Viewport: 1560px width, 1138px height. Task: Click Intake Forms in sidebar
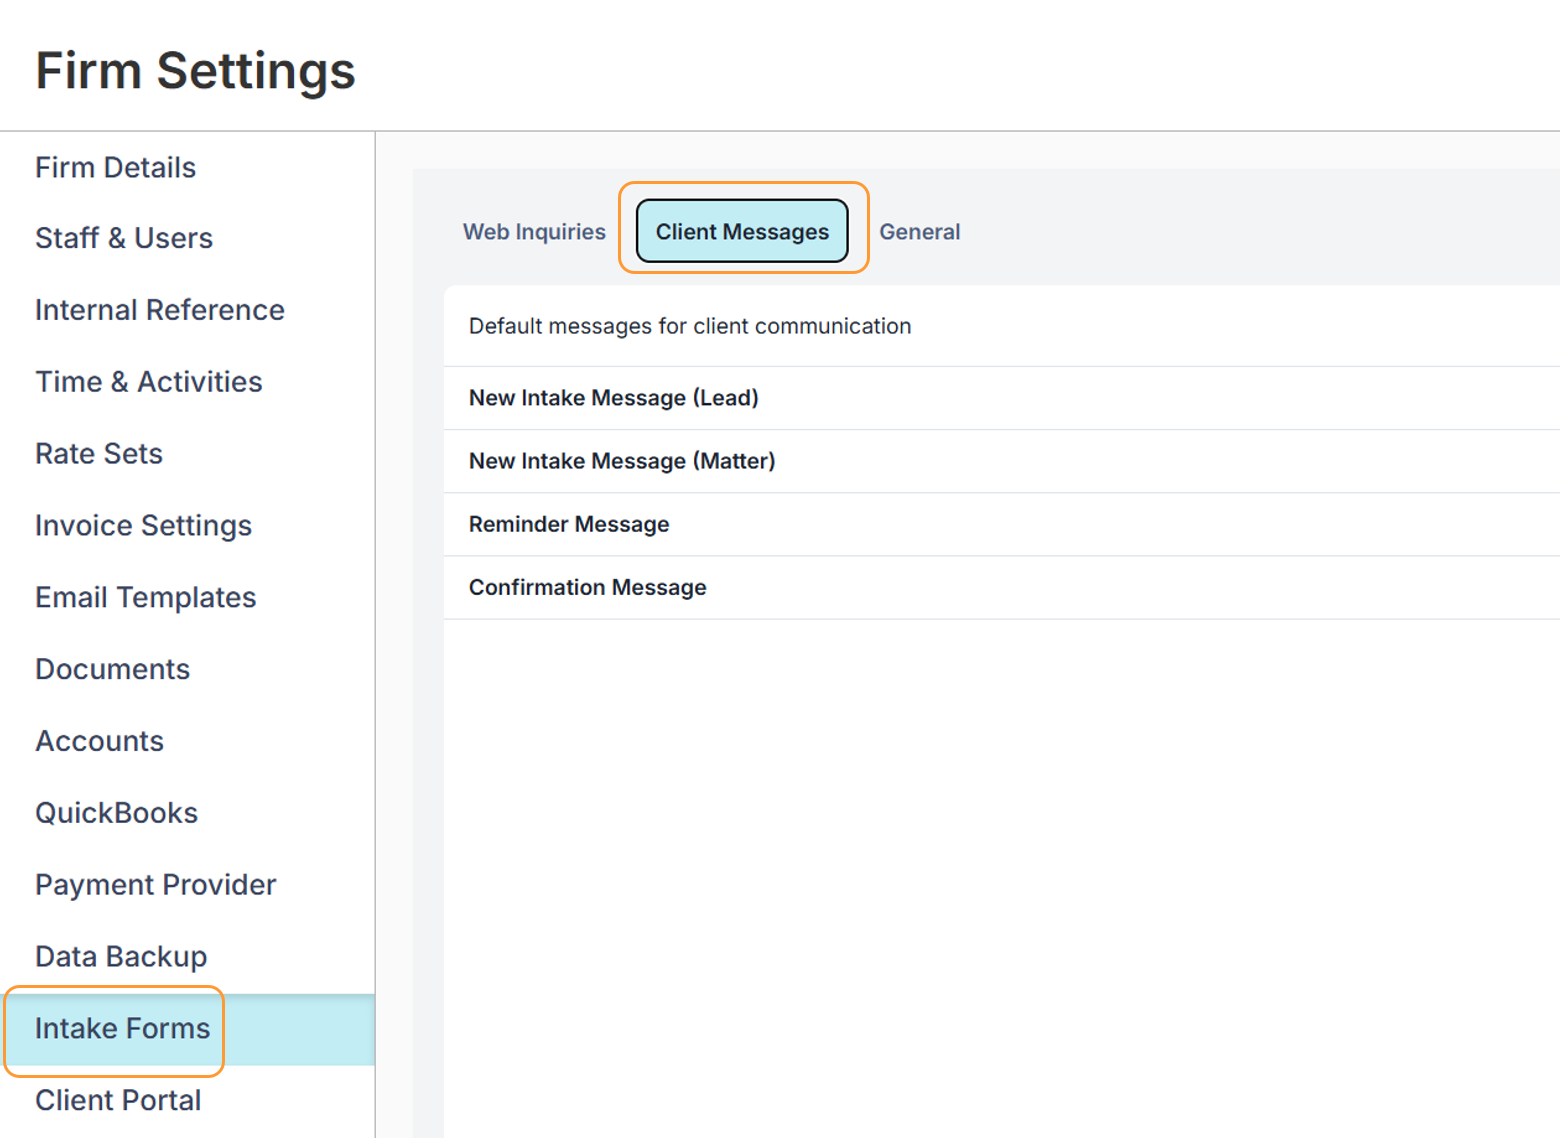pos(122,1029)
